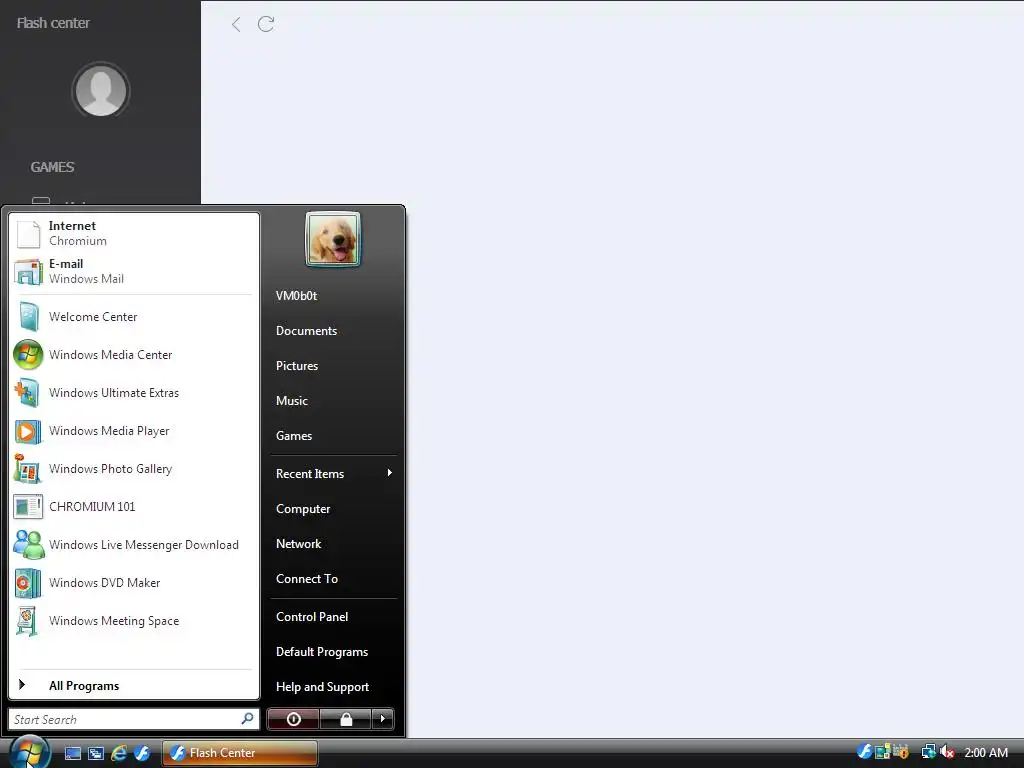The height and width of the screenshot is (768, 1024).
Task: Click the 2:00 AM taskbar clock
Action: 985,753
